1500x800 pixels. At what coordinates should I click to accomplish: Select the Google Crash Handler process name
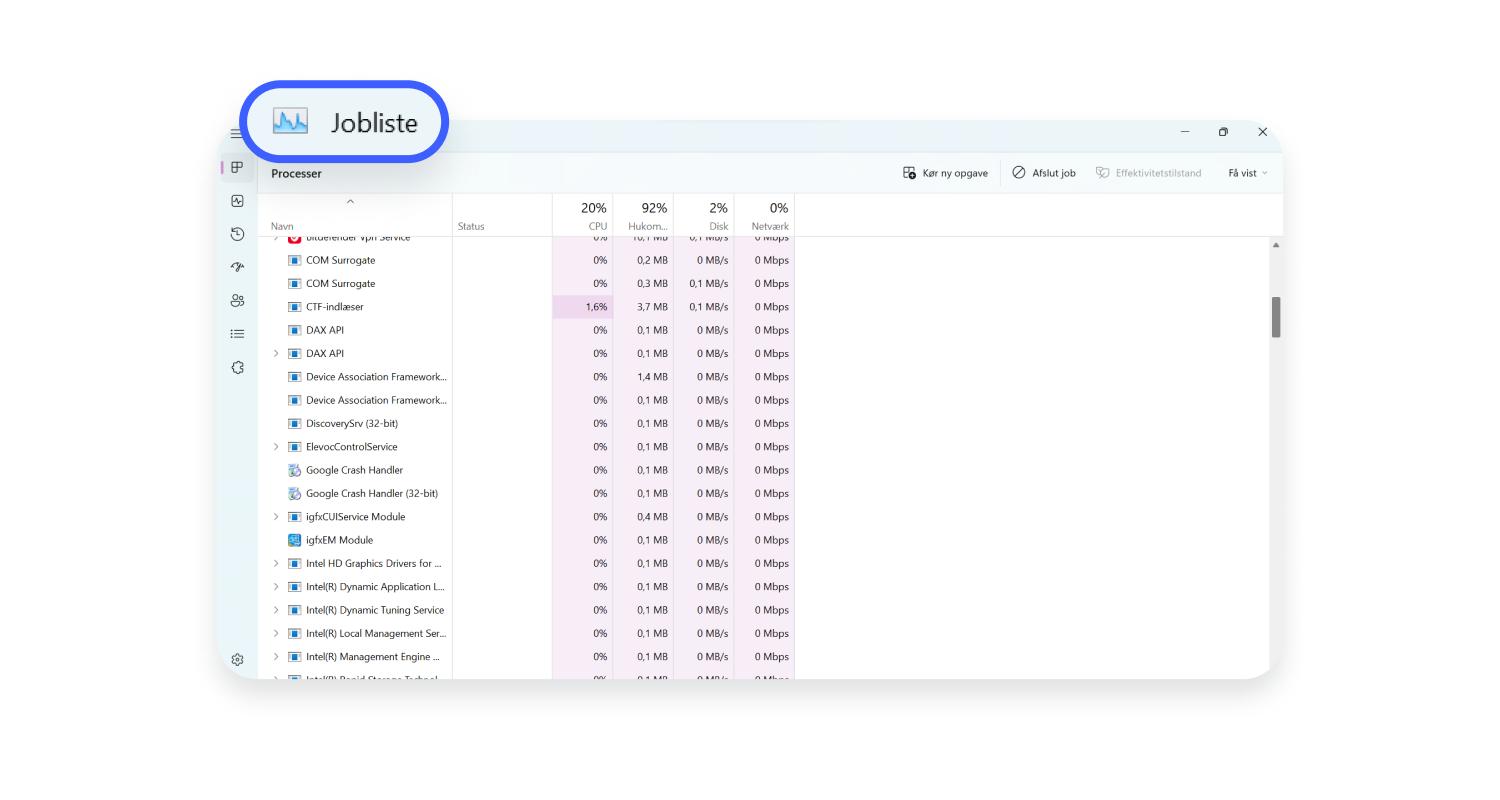354,470
